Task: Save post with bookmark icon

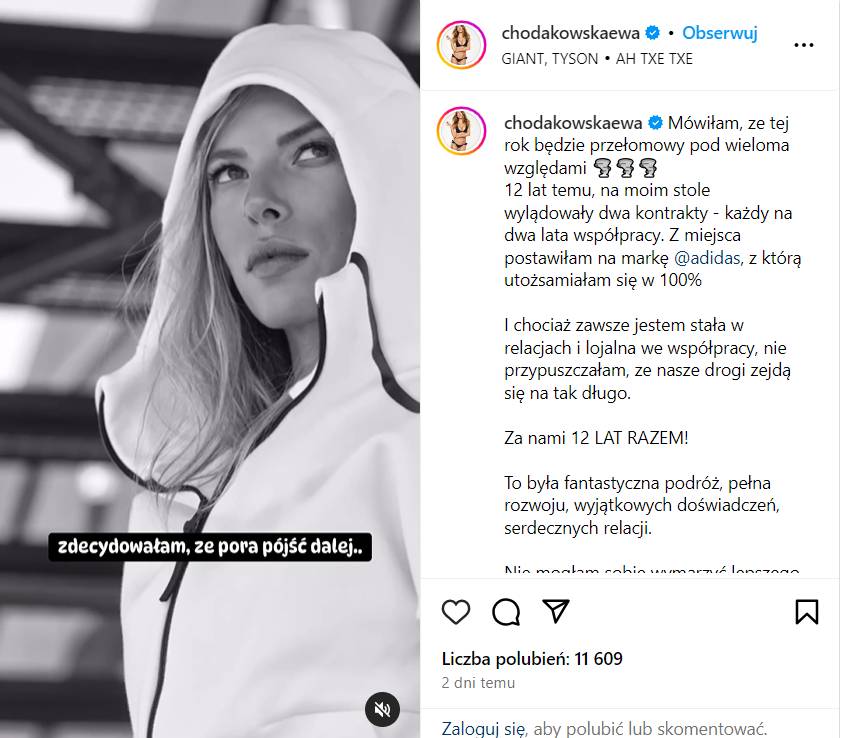Action: [807, 612]
